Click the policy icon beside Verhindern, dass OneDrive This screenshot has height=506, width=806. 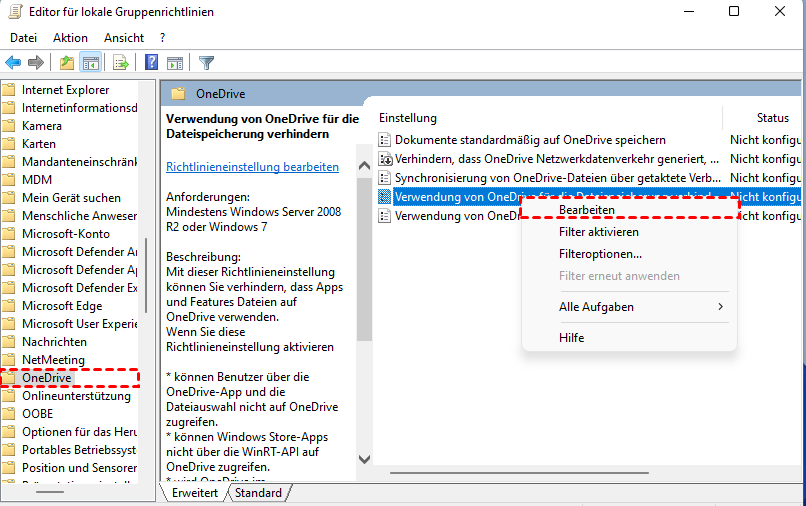click(385, 159)
